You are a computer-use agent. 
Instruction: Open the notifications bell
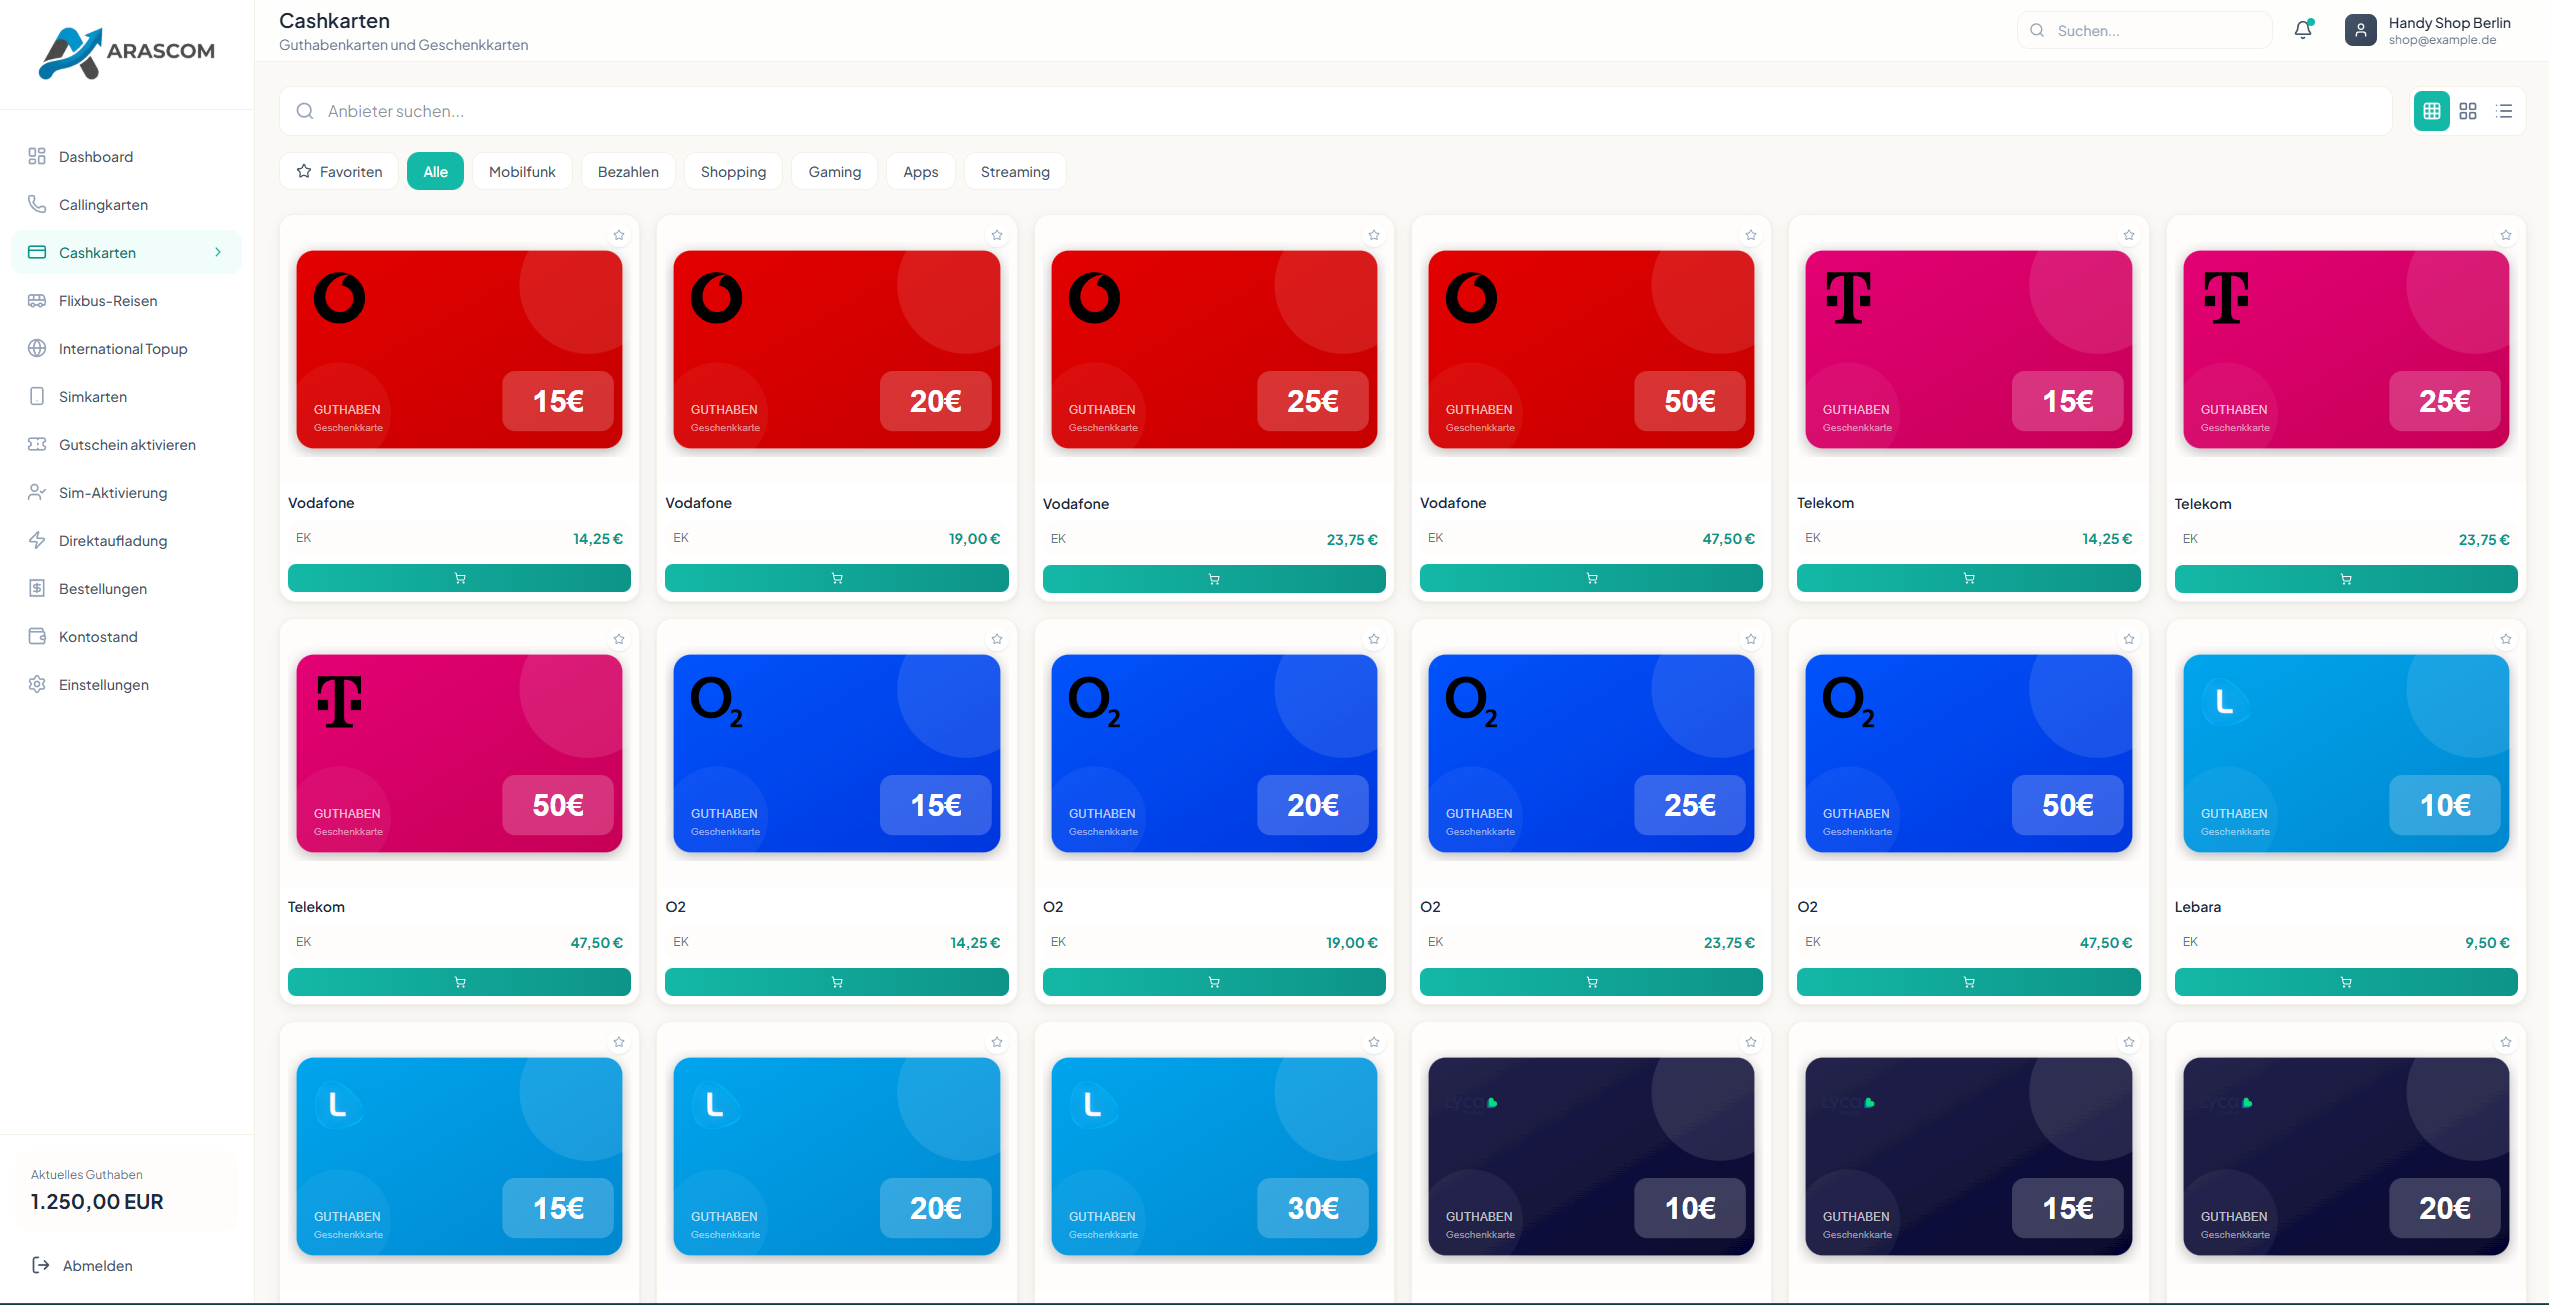(2303, 30)
